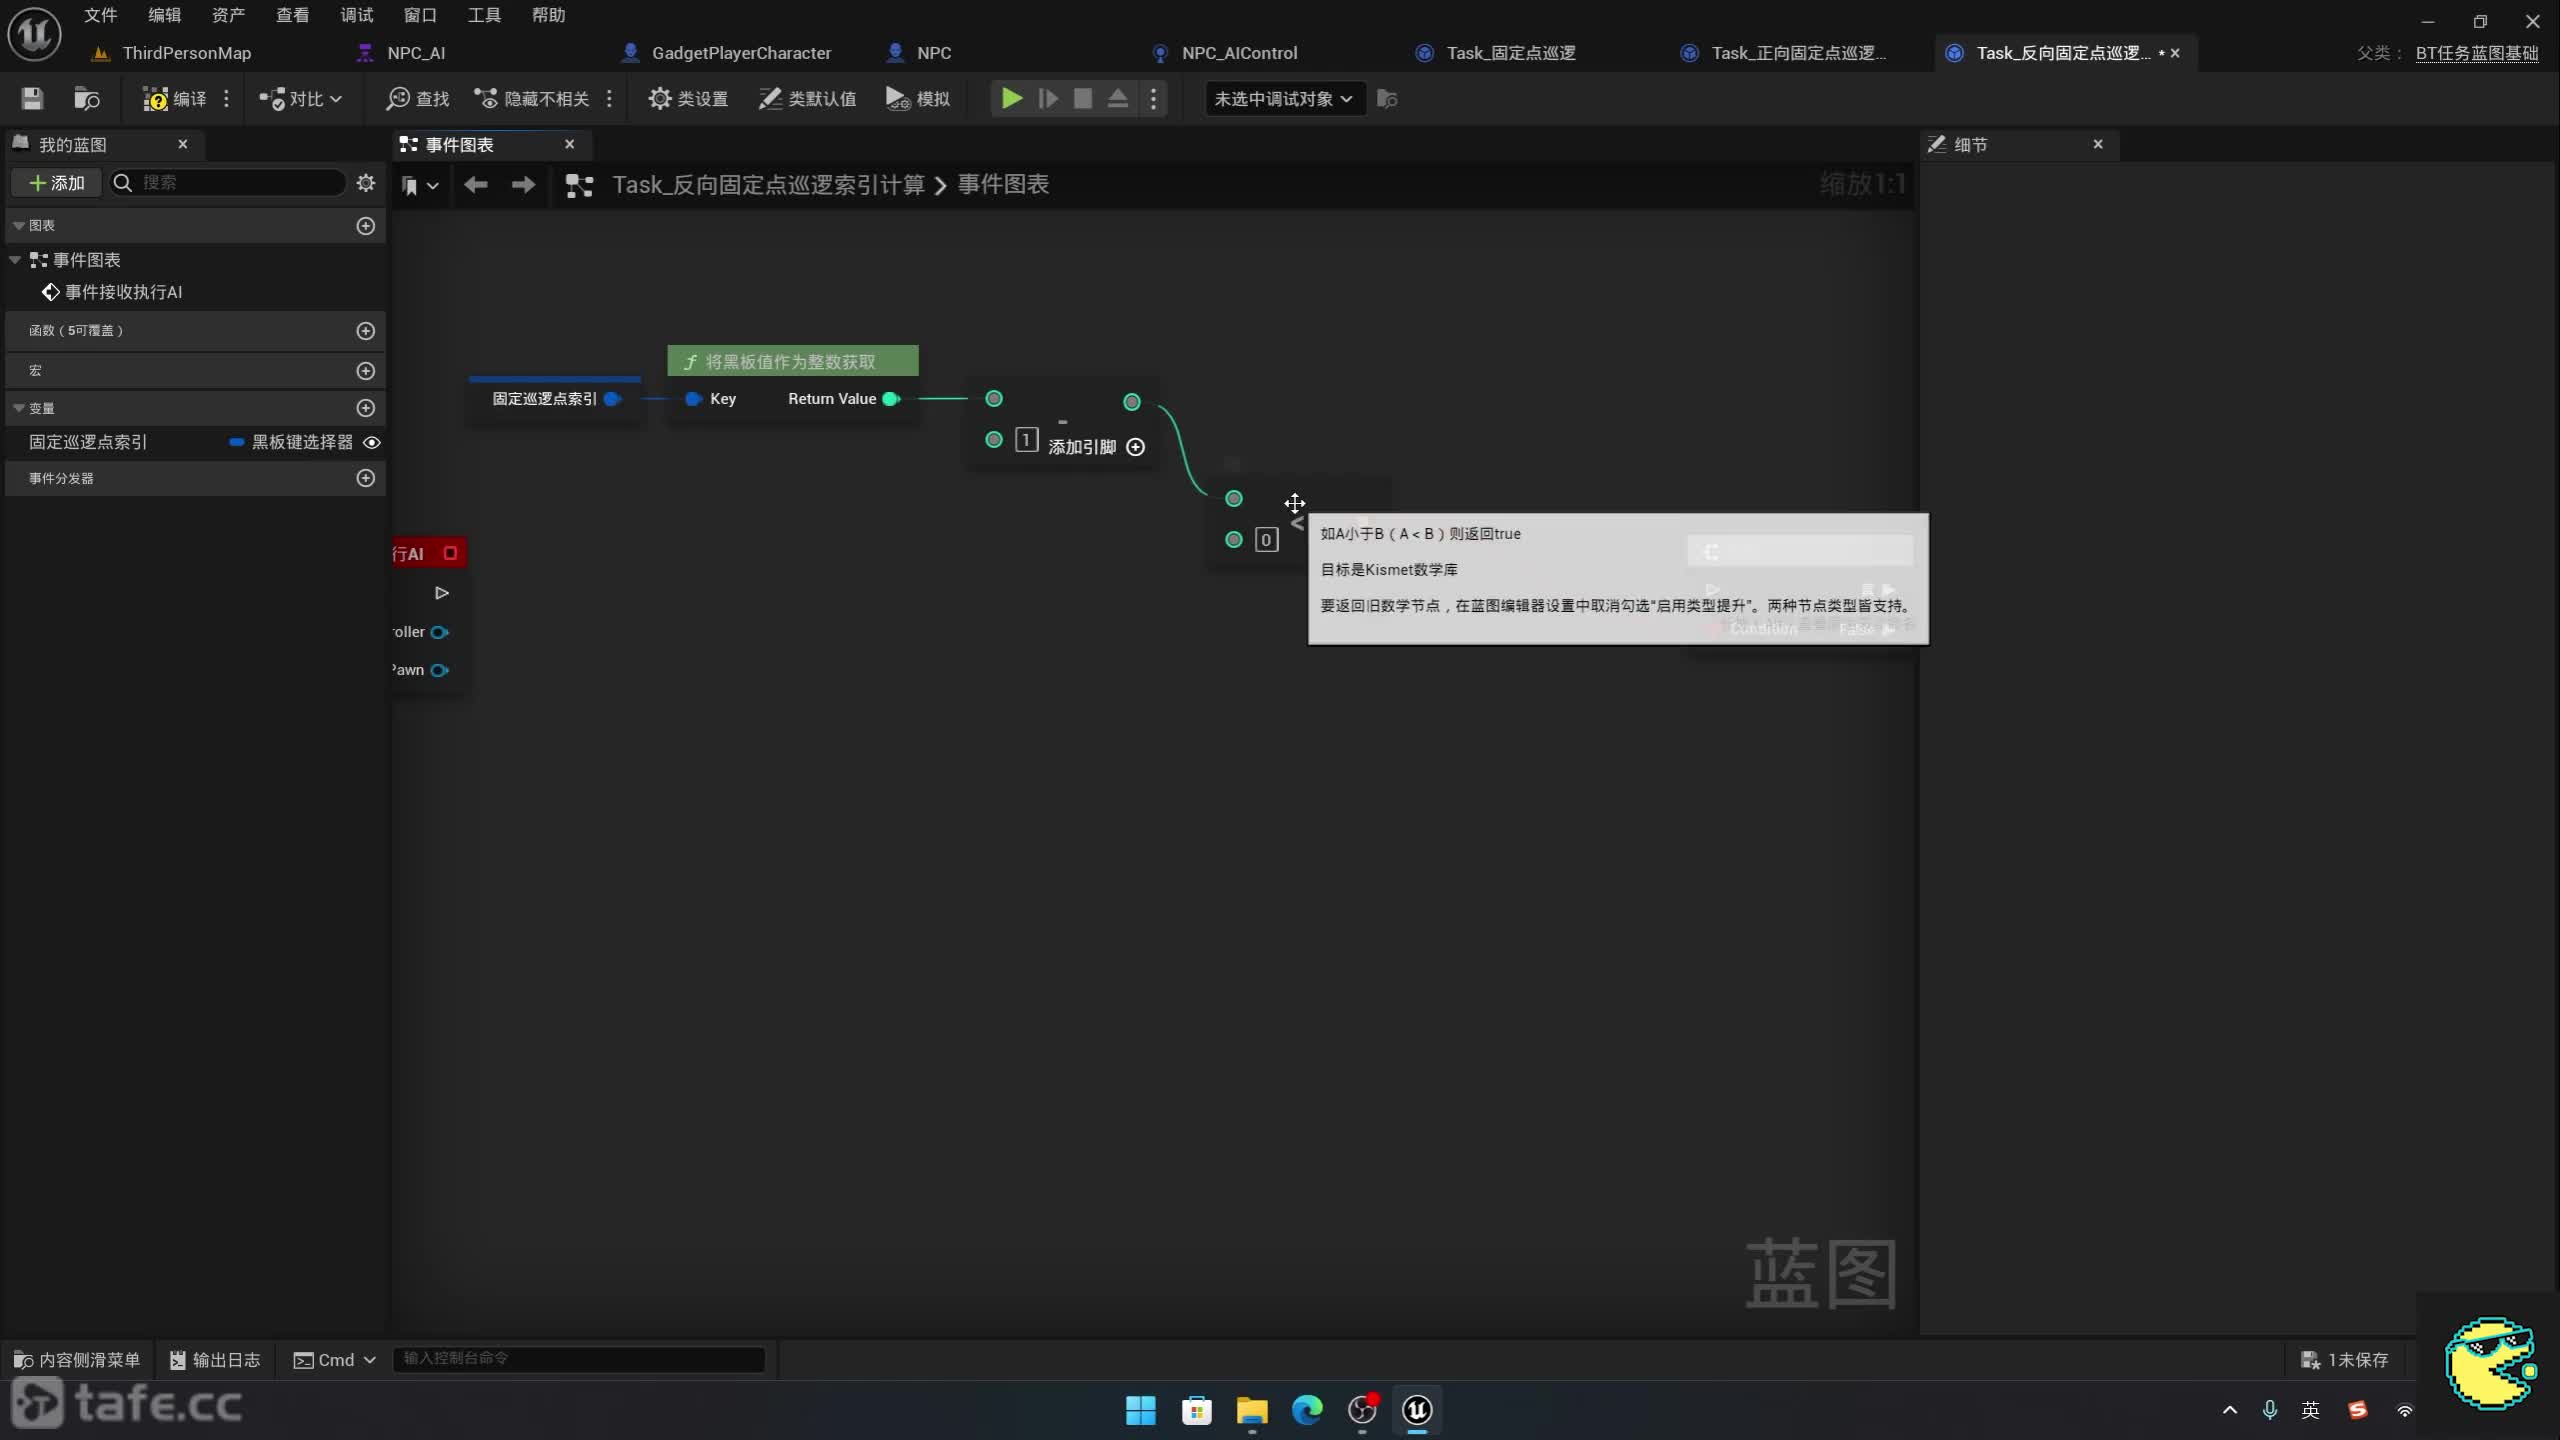2560x1440 pixels.
Task: Click the Stop playback button
Action: coord(1082,98)
